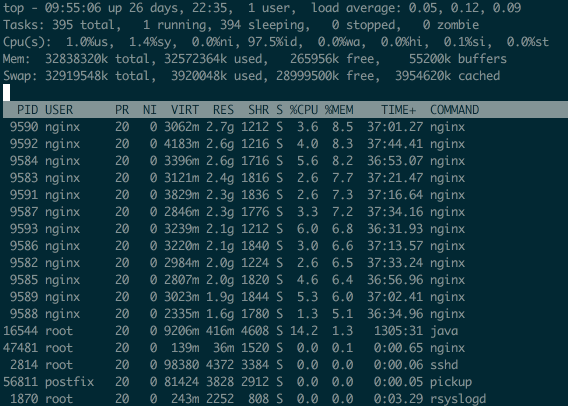This screenshot has width=568, height=406.
Task: Click the %MEM column header
Action: 339,110
